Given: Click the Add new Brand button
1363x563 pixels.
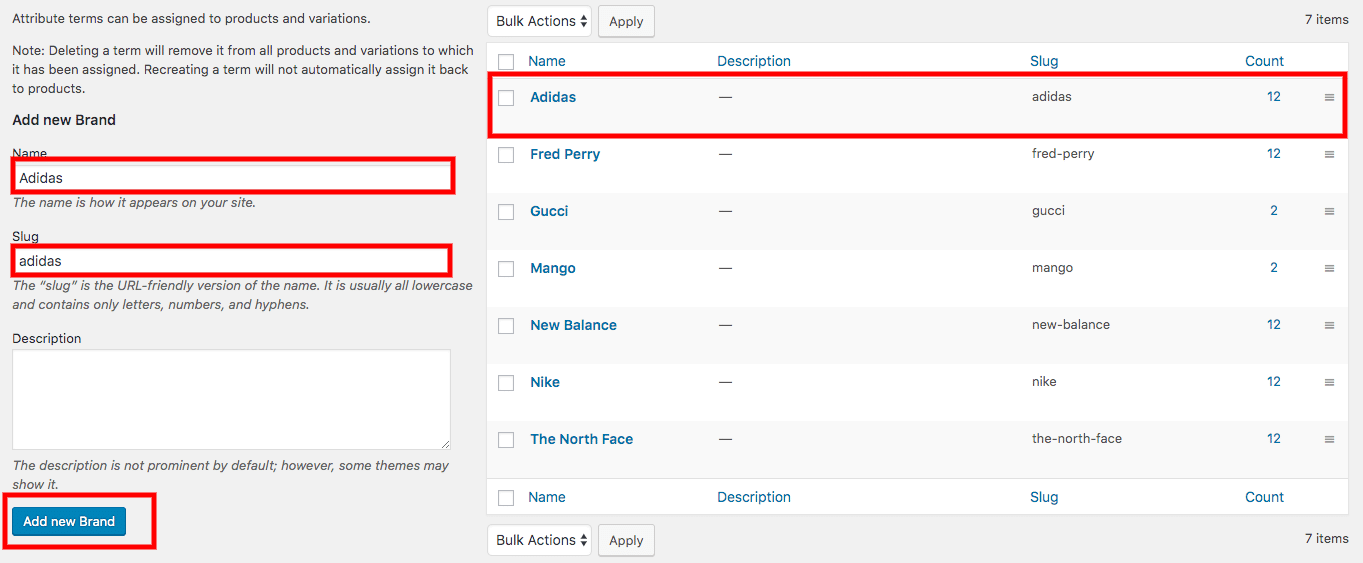Looking at the screenshot, I should point(69,521).
